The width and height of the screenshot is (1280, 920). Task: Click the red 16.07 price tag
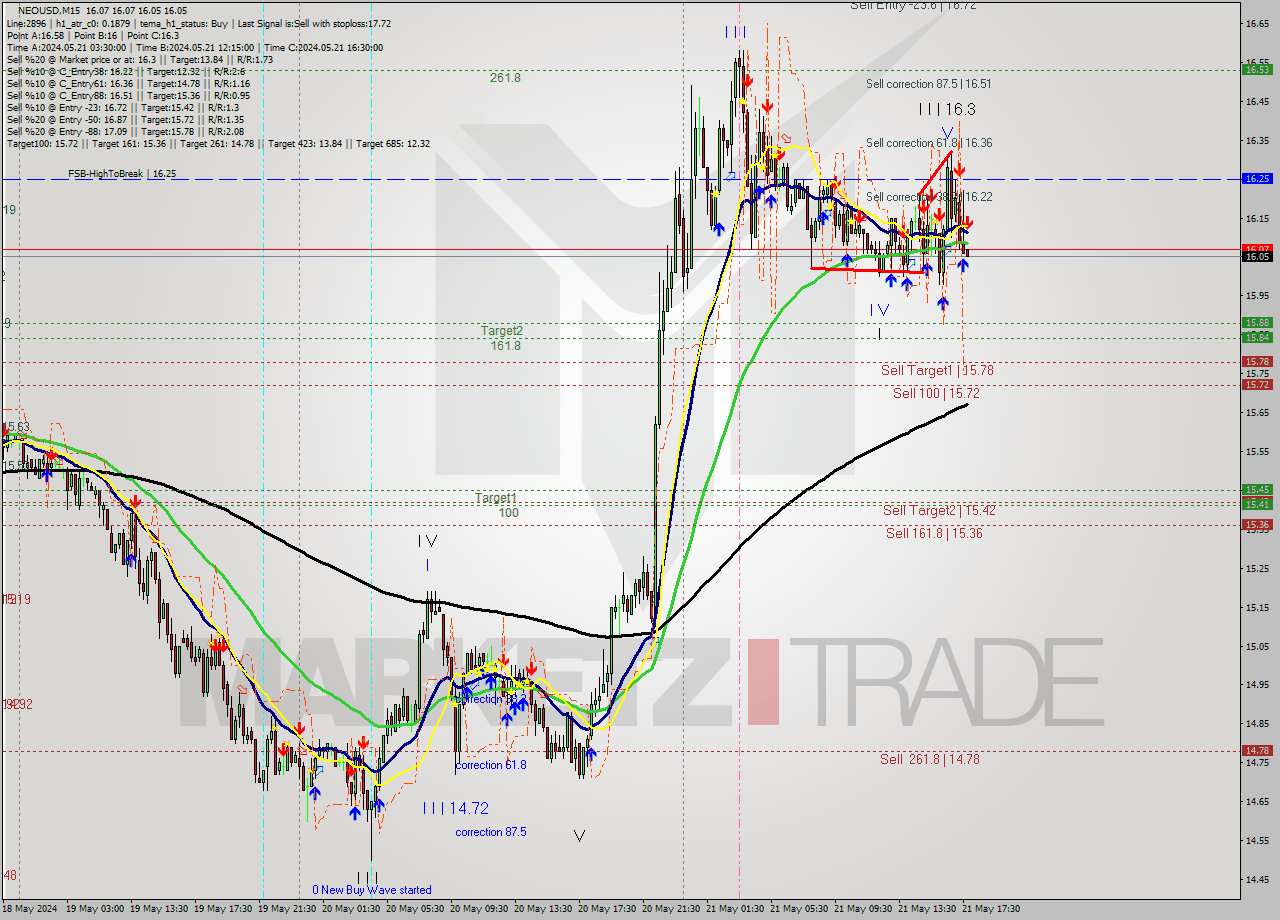(1256, 248)
